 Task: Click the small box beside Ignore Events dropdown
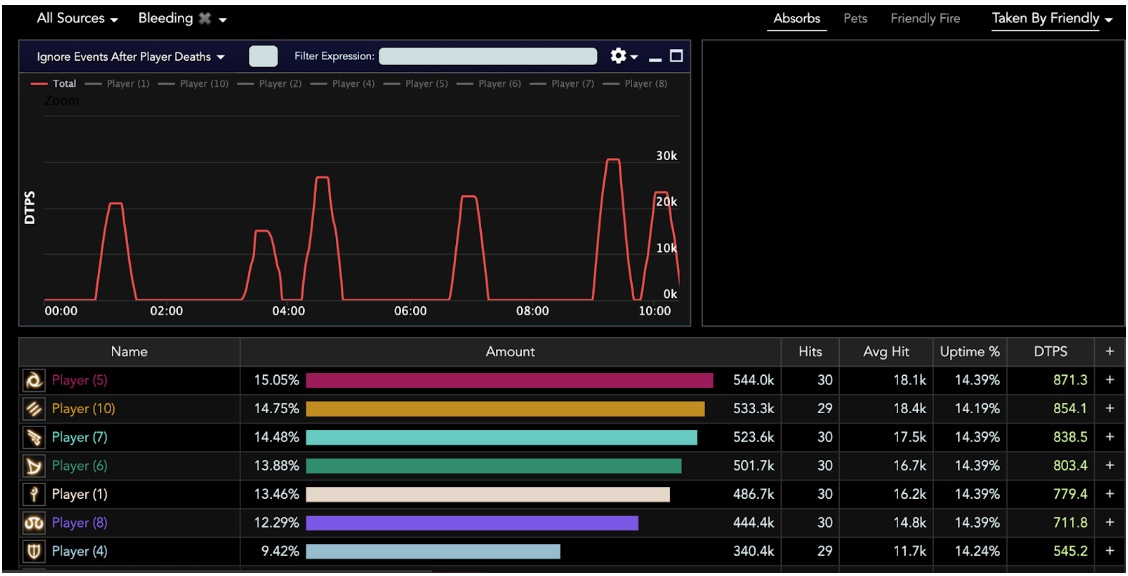coord(263,56)
